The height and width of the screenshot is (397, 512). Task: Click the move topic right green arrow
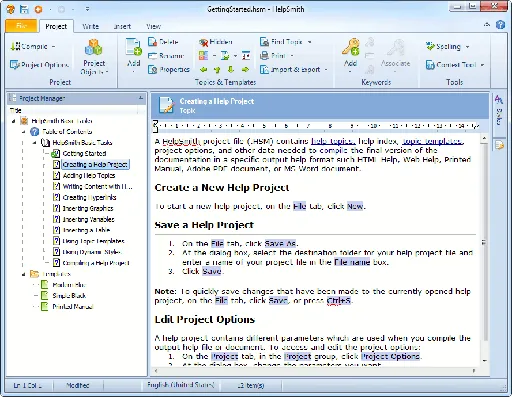pyautogui.click(x=245, y=69)
